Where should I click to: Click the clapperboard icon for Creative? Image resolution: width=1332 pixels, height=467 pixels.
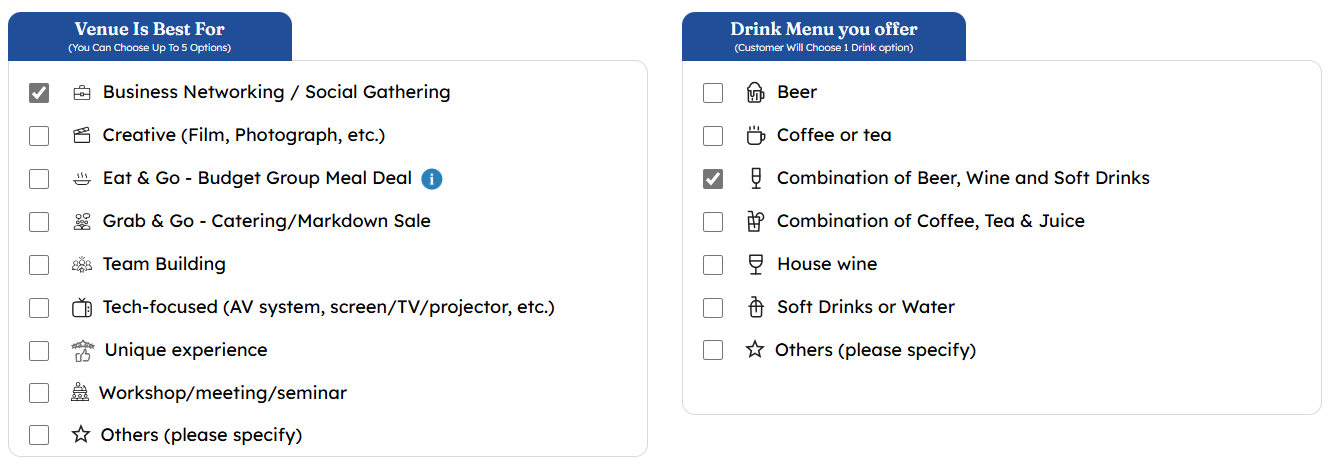coord(82,135)
